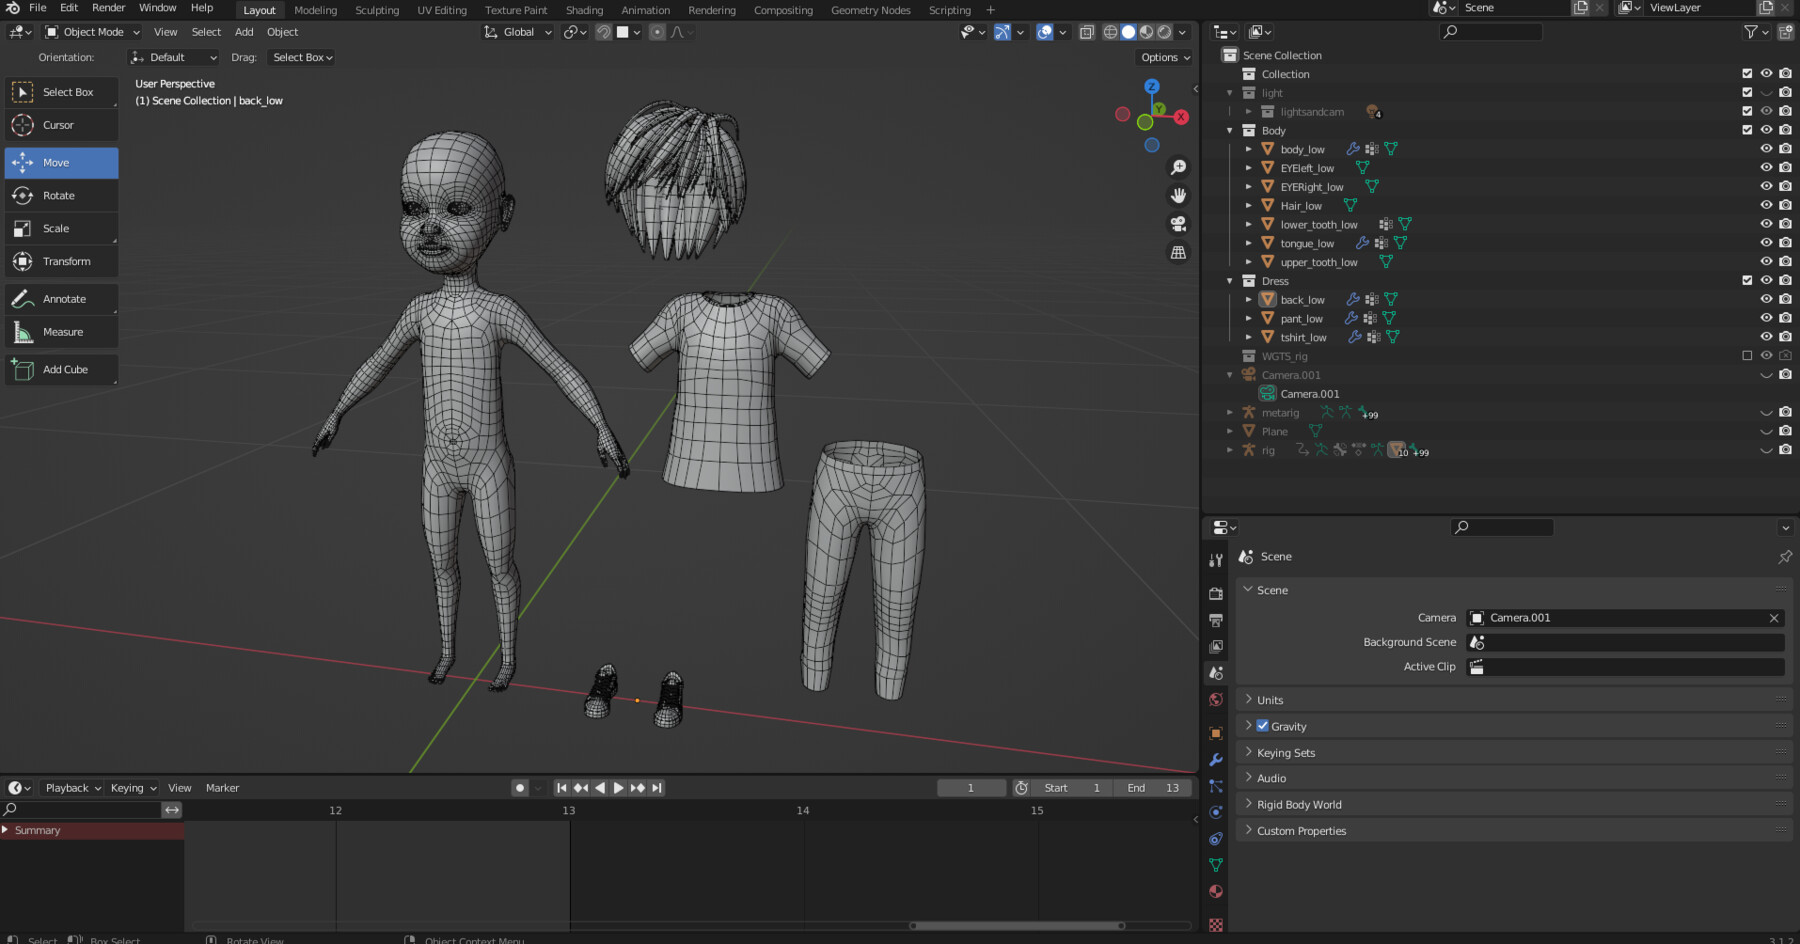Expand the pant_low item in the outliner
1800x944 pixels.
(1249, 318)
